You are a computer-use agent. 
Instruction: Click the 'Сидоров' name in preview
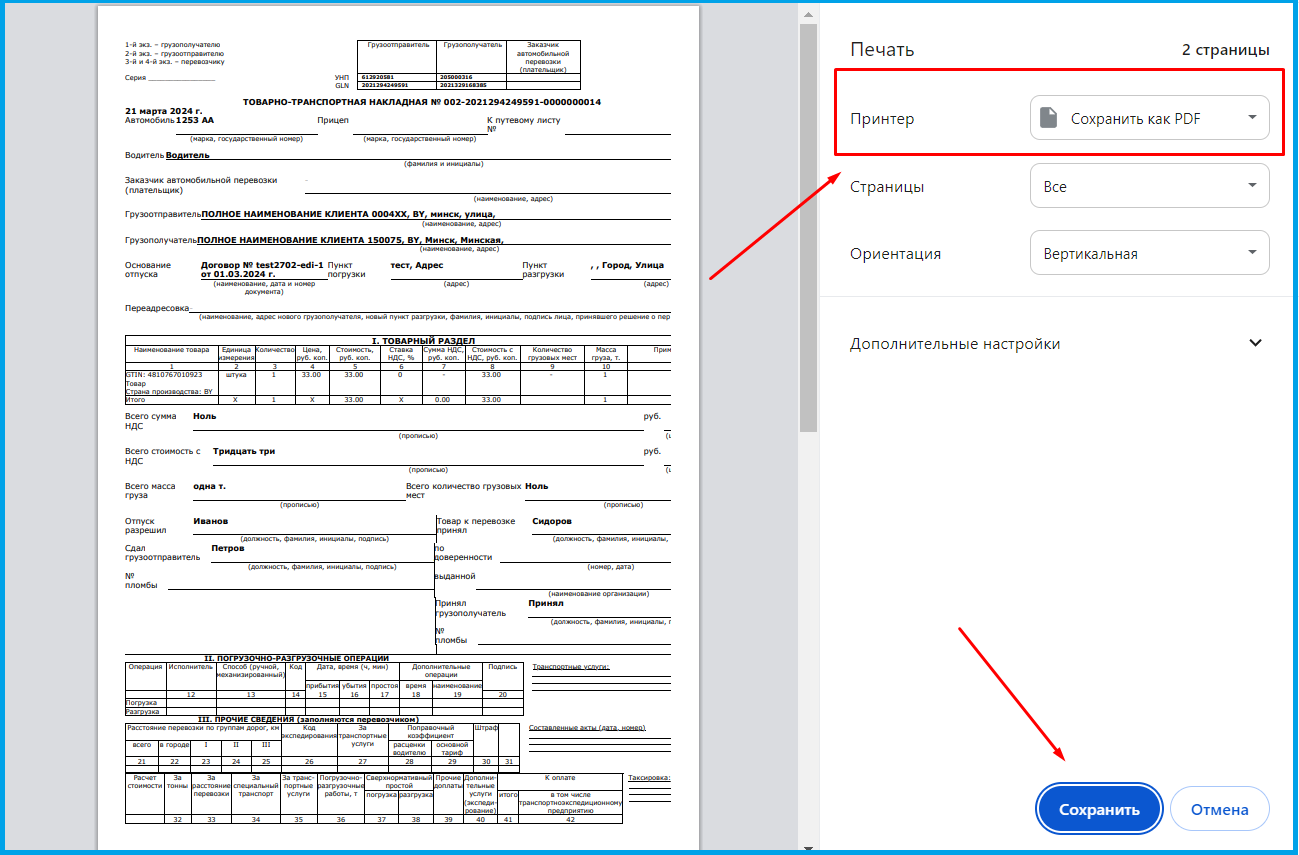click(x=552, y=521)
